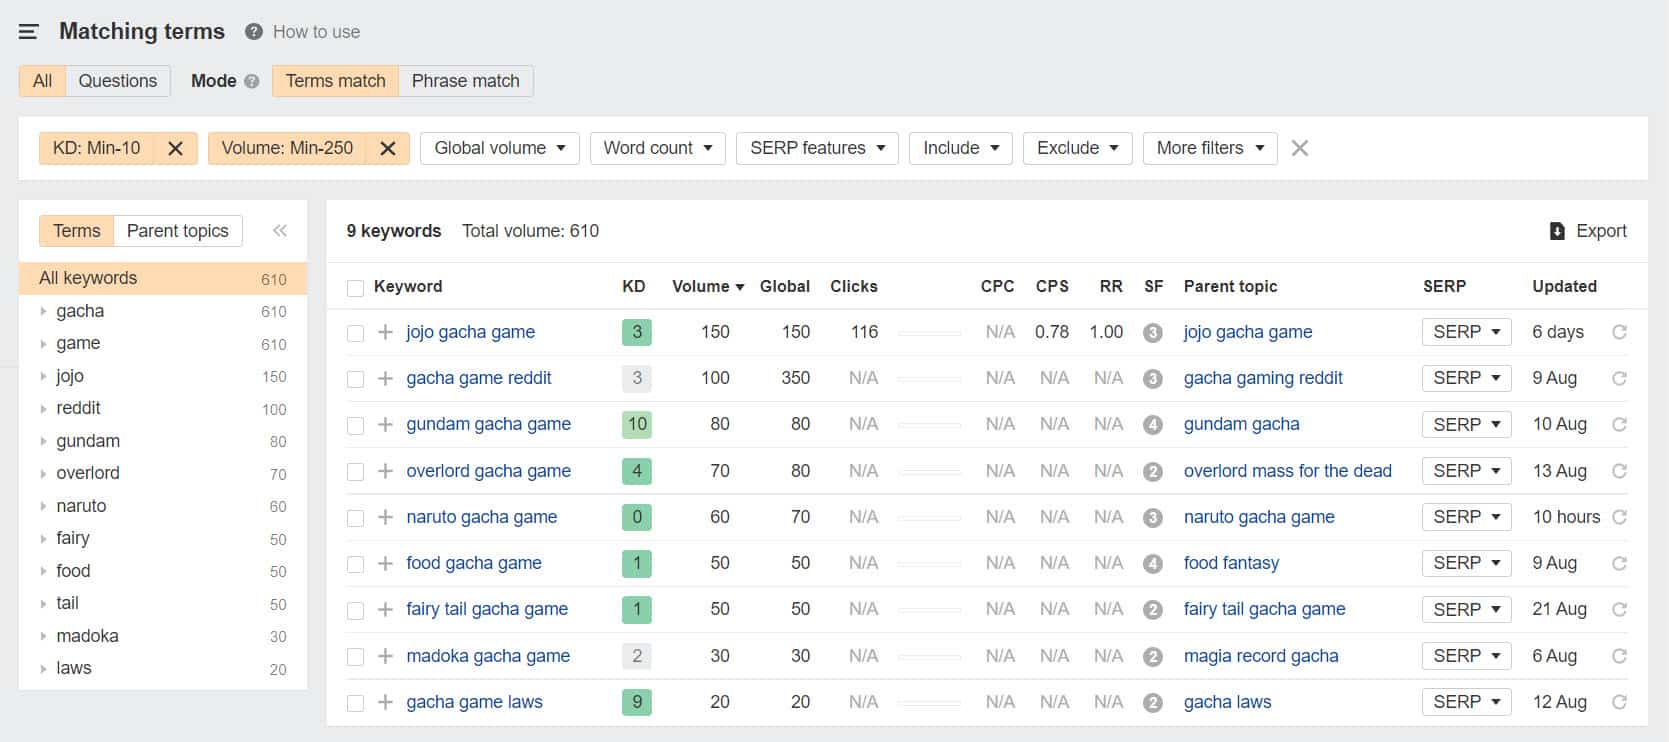This screenshot has height=742, width=1669.
Task: Switch to the Questions tab
Action: [117, 81]
